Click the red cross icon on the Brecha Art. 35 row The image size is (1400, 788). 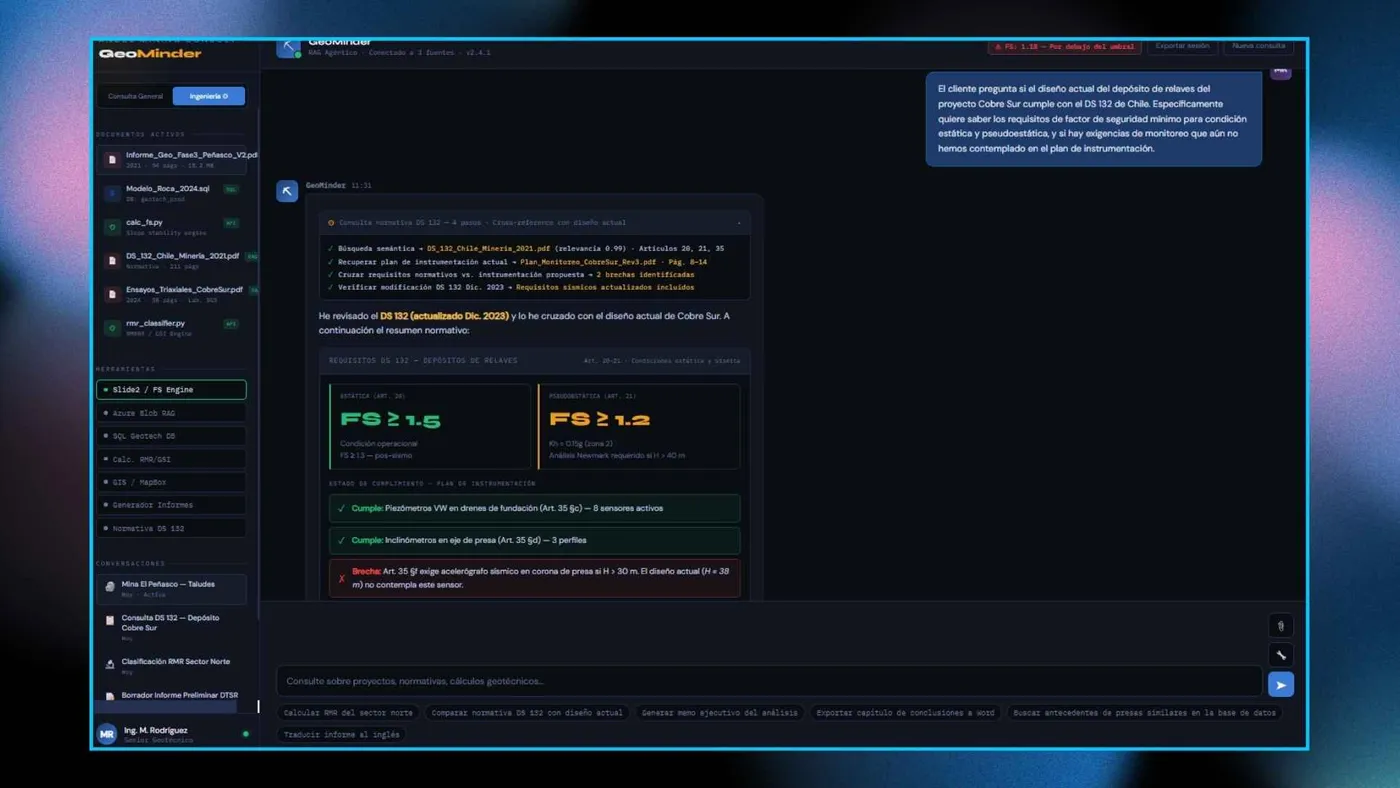click(342, 578)
